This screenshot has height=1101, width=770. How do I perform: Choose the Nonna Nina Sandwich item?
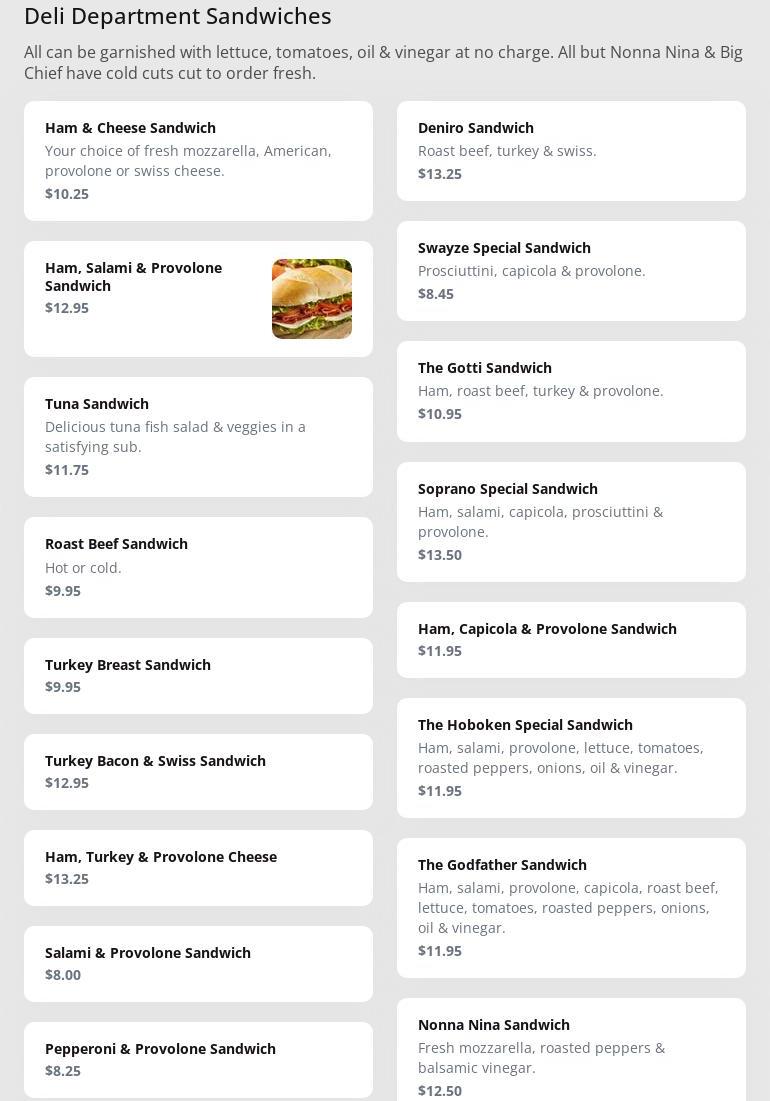point(571,1050)
